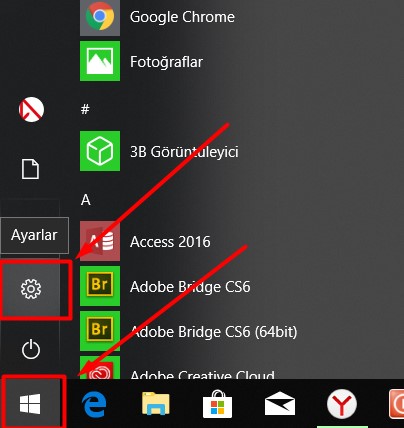The image size is (404, 428).
Task: Click the Windows Start button
Action: pyautogui.click(x=30, y=404)
